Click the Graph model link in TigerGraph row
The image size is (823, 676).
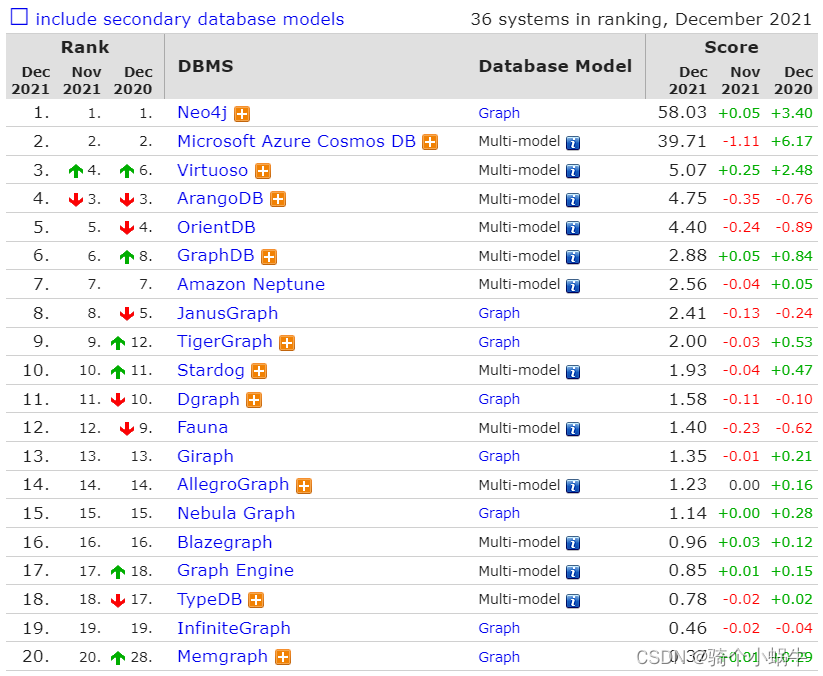499,342
